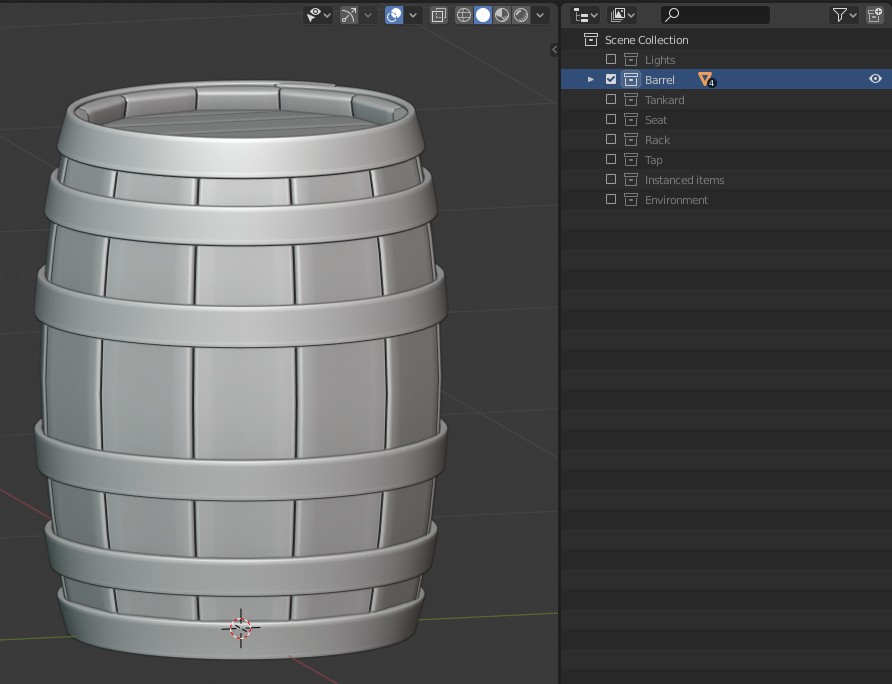Enable rendered shading mode
Viewport: 892px width, 684px height.
pyautogui.click(x=521, y=15)
